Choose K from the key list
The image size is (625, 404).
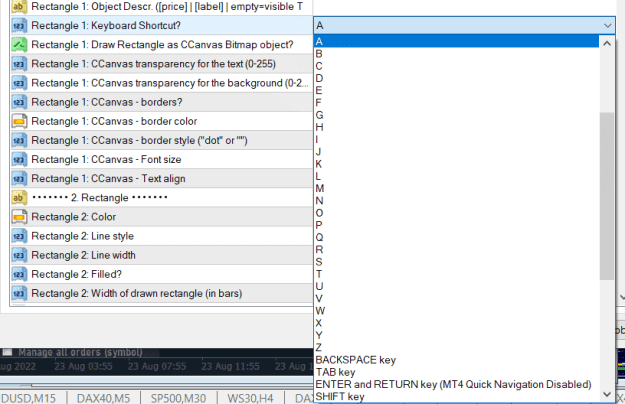(x=456, y=164)
